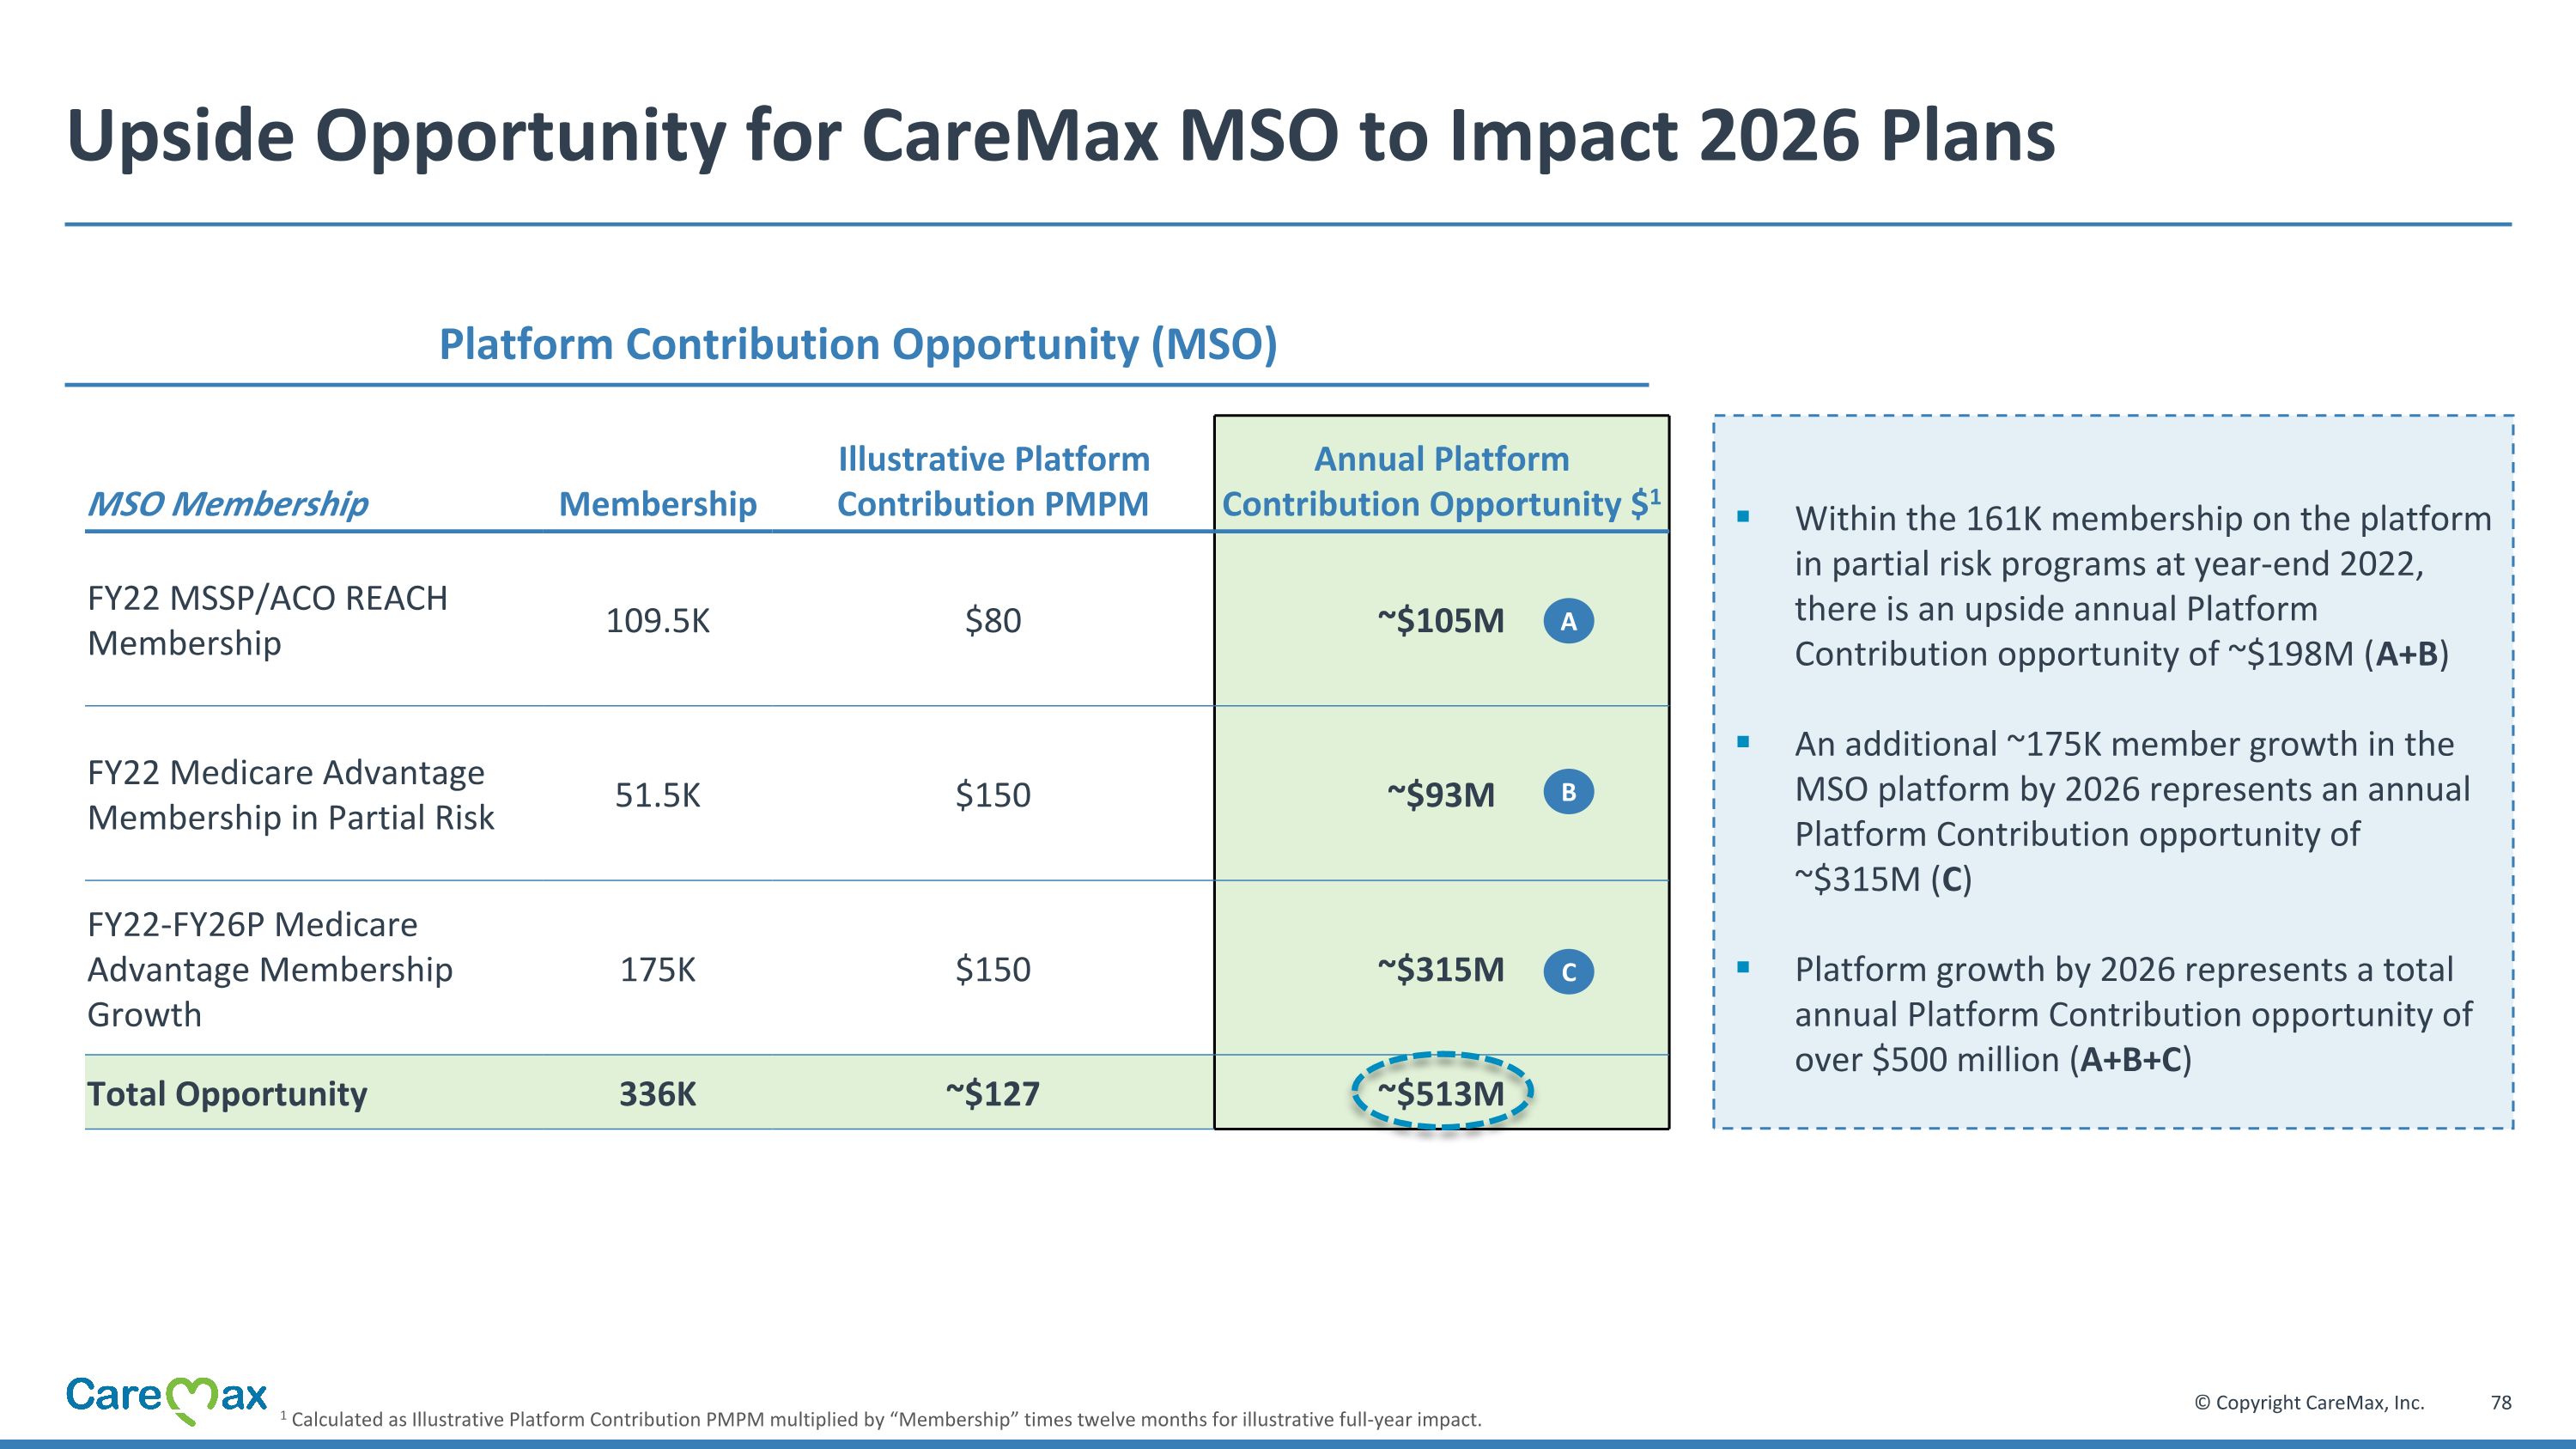Image resolution: width=2576 pixels, height=1449 pixels.
Task: Click the 336K total membership value
Action: point(657,1094)
